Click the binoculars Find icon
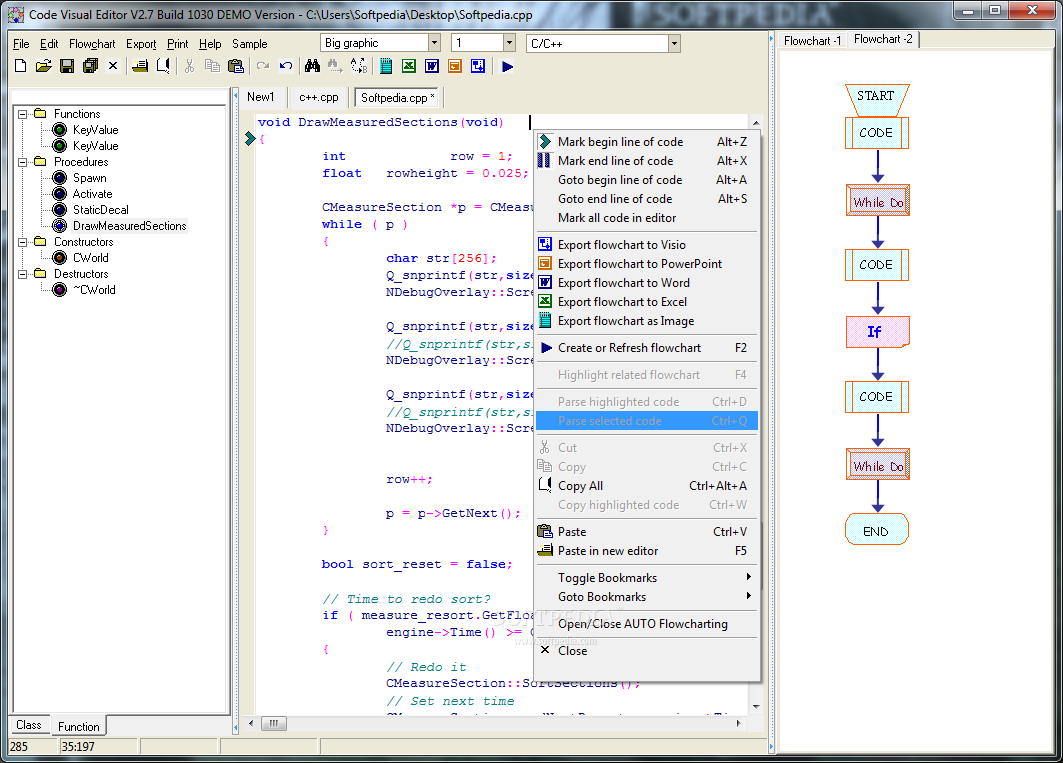The image size is (1063, 763). pyautogui.click(x=313, y=66)
